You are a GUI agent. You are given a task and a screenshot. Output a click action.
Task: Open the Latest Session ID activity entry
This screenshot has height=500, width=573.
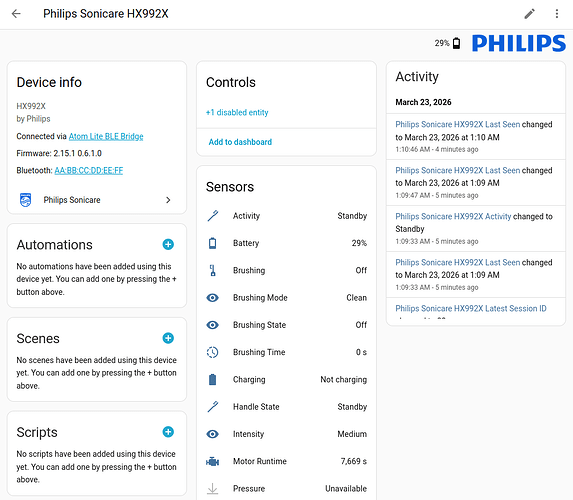click(471, 308)
